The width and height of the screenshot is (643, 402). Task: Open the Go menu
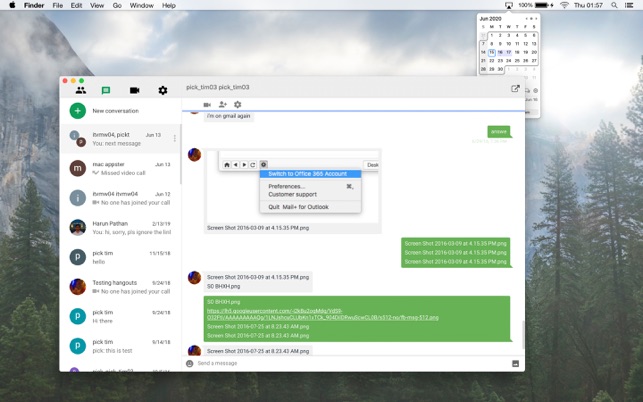point(117,5)
